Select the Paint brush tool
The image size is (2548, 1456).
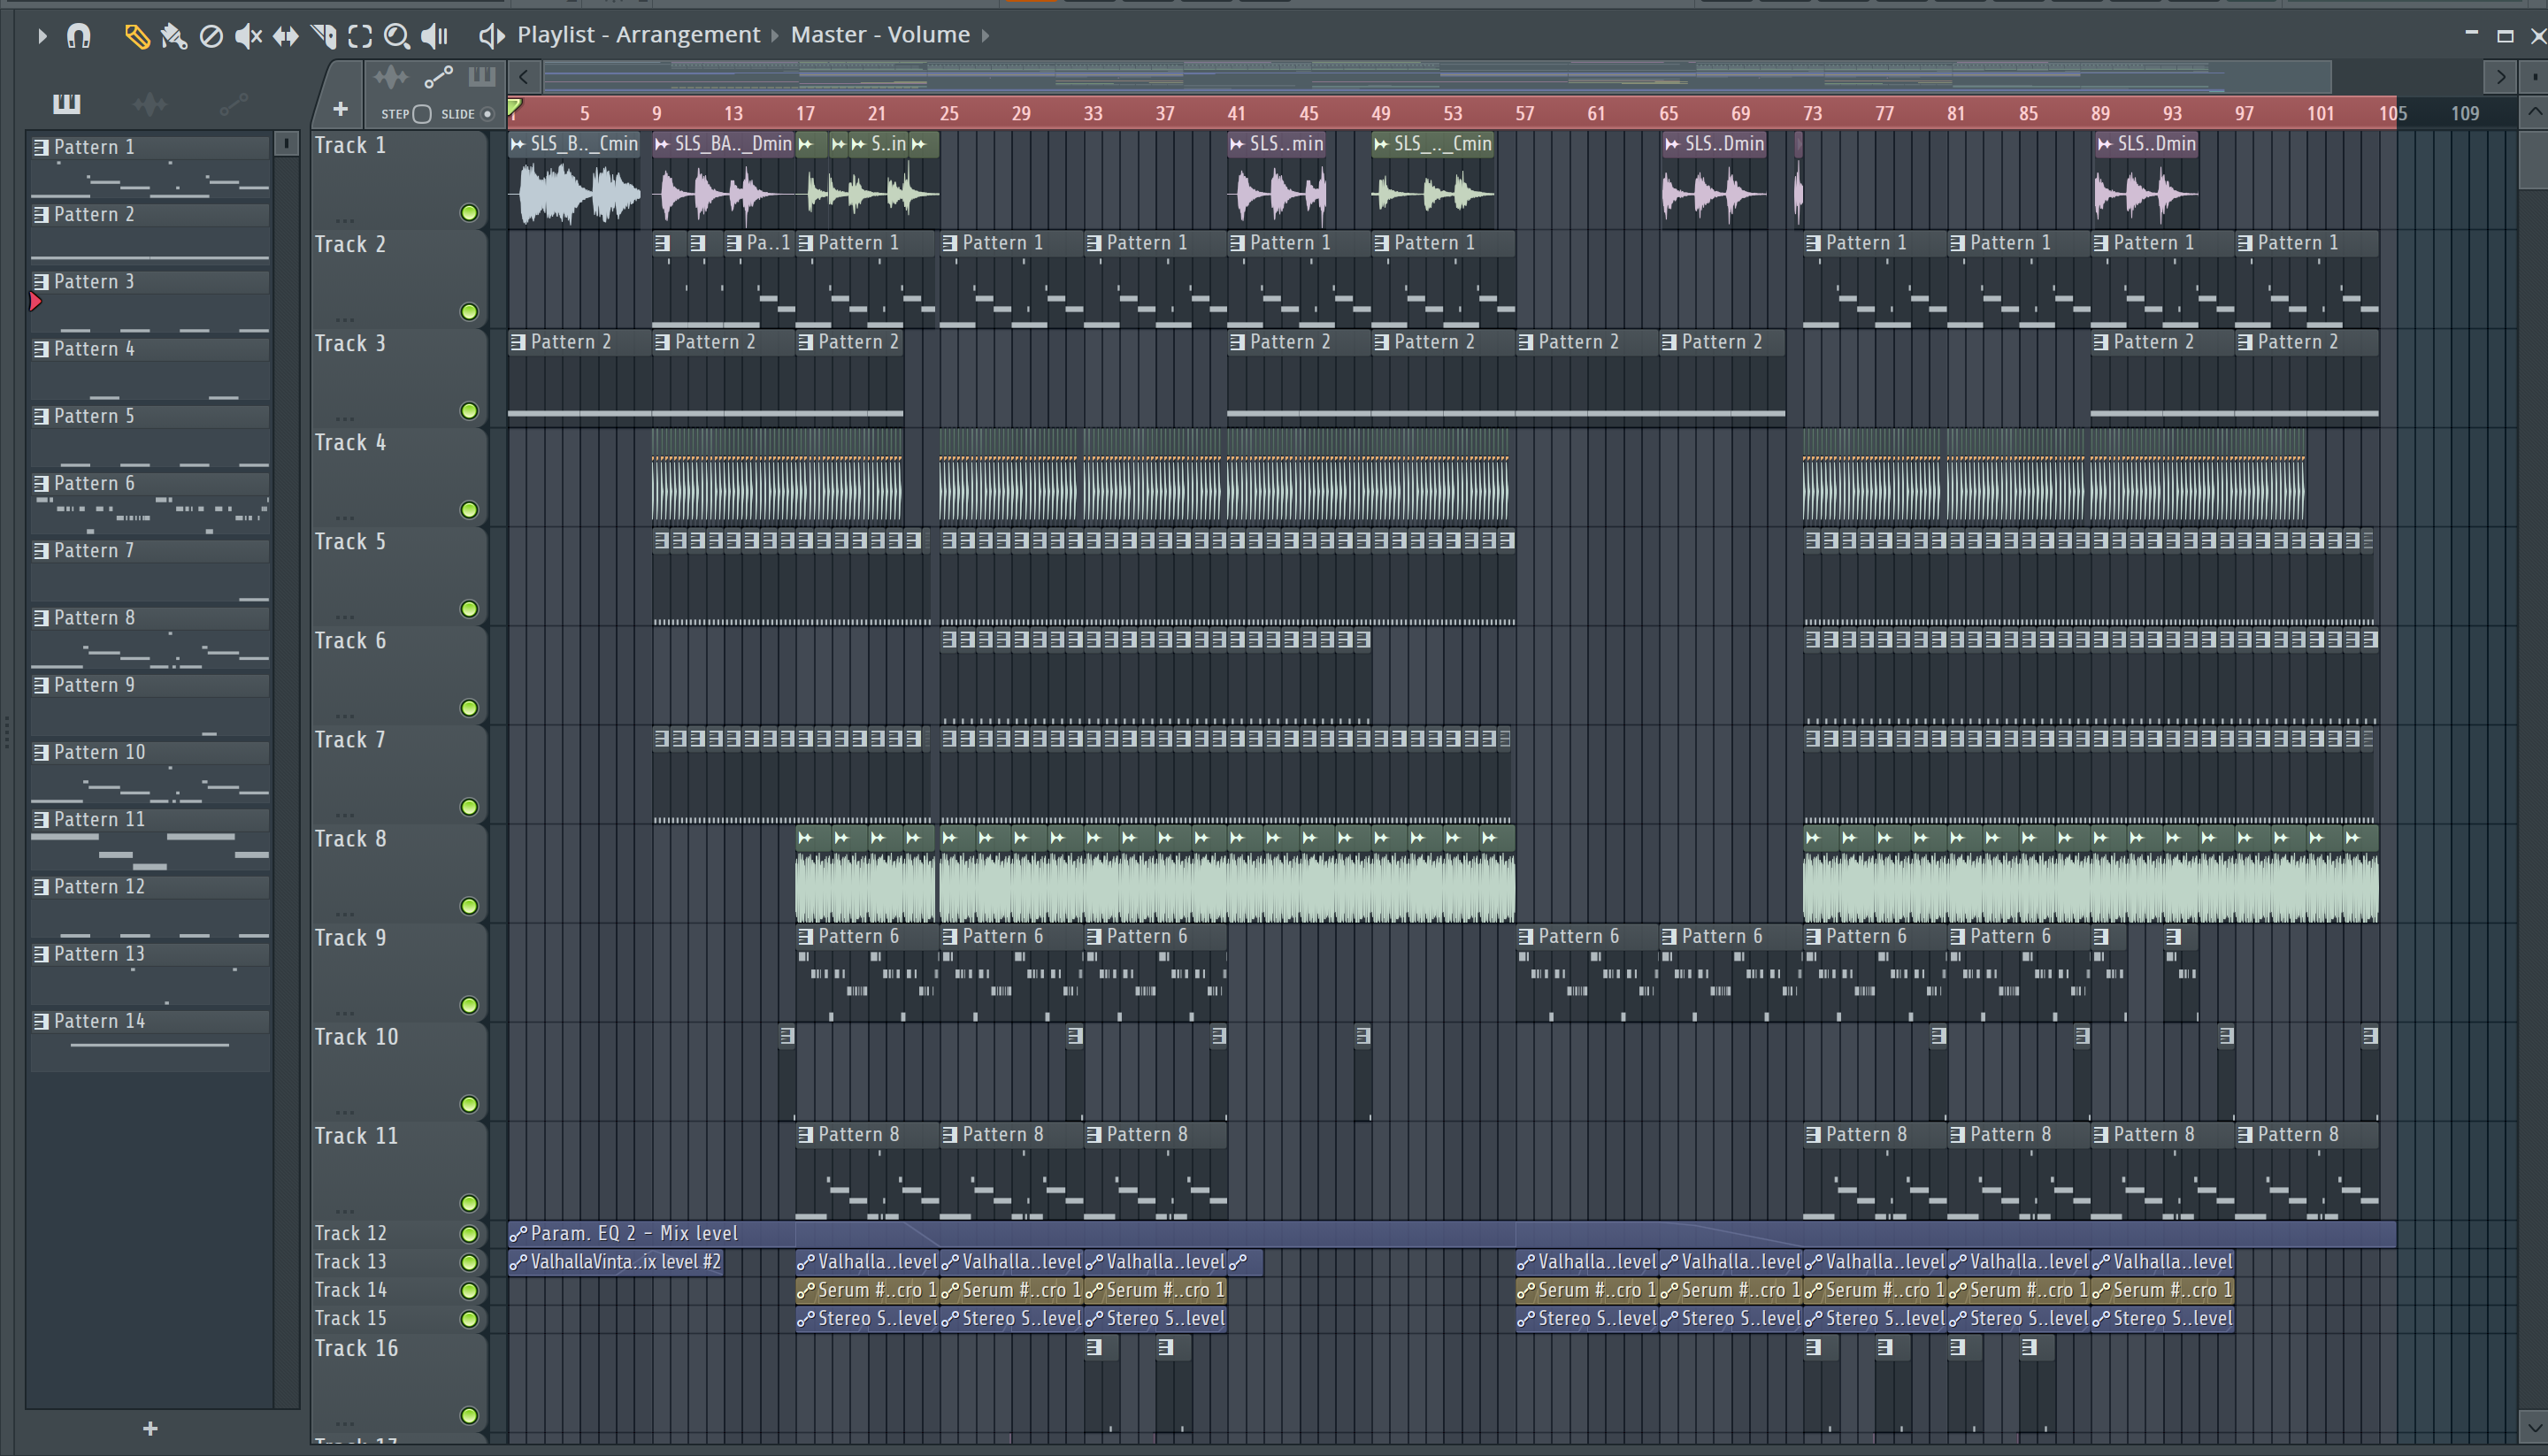[173, 36]
